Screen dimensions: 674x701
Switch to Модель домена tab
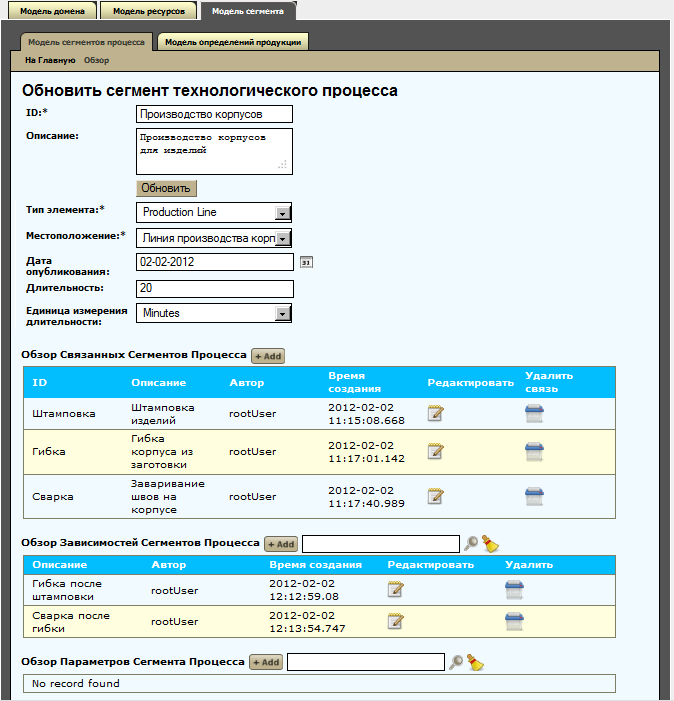[52, 11]
